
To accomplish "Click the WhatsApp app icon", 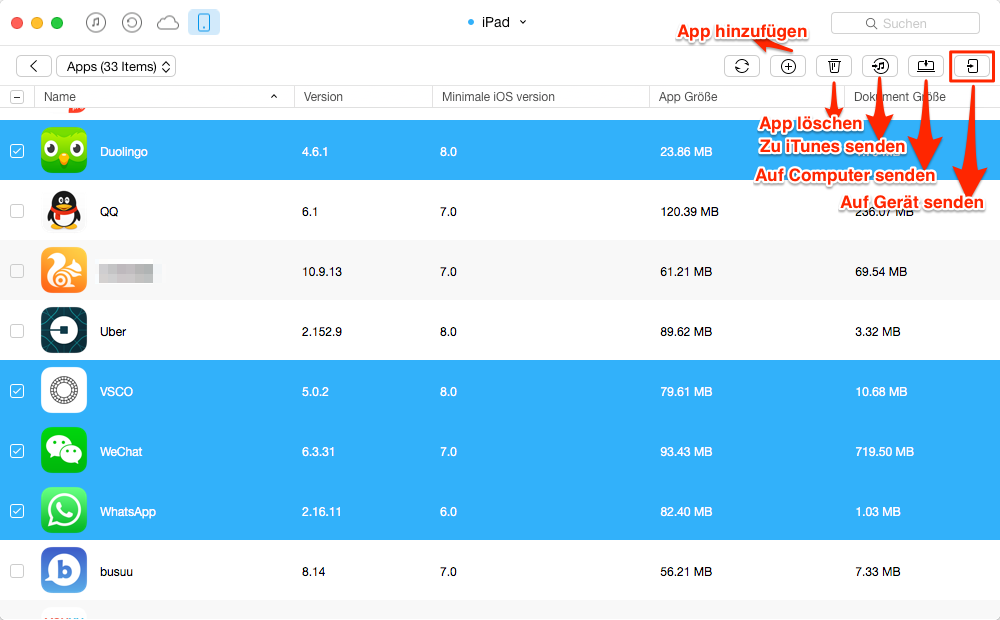I will pyautogui.click(x=64, y=510).
